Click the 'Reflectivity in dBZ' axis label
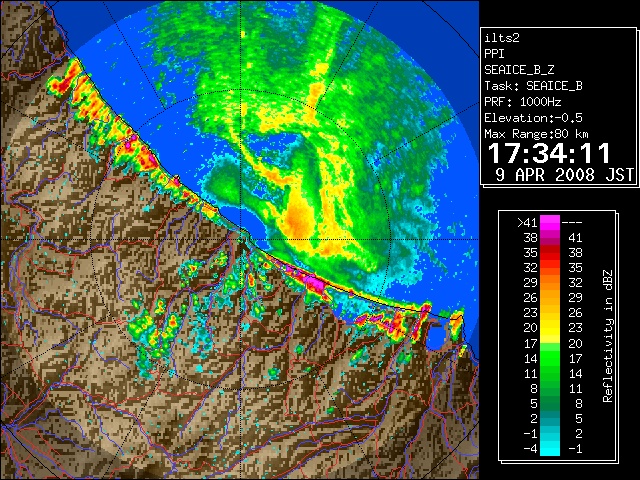Image resolution: width=640 pixels, height=480 pixels. tap(608, 336)
